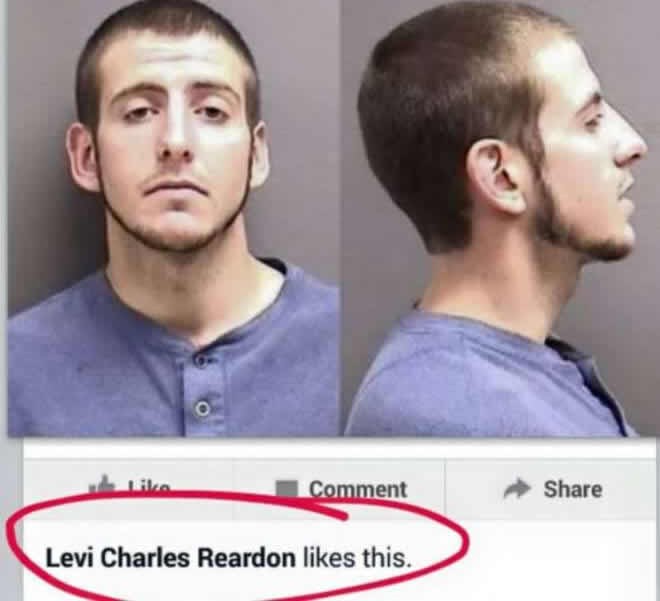This screenshot has width=660, height=601.
Task: Click the divider line left of Share
Action: click(444, 488)
